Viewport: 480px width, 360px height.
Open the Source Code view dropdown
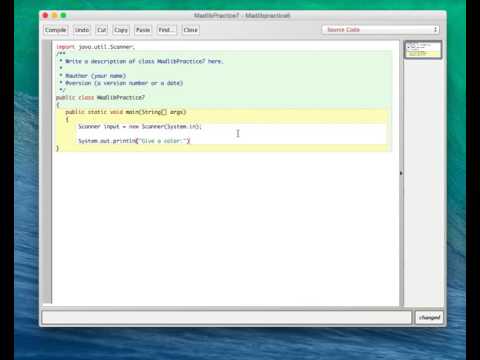381,30
